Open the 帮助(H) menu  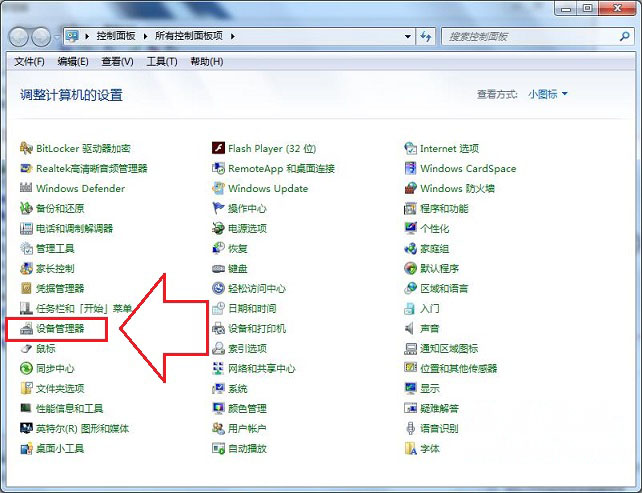(207, 62)
